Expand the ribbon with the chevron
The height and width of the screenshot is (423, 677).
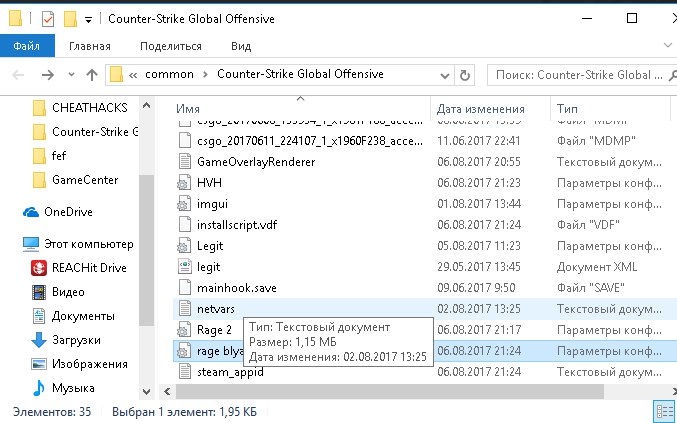pyautogui.click(x=668, y=45)
